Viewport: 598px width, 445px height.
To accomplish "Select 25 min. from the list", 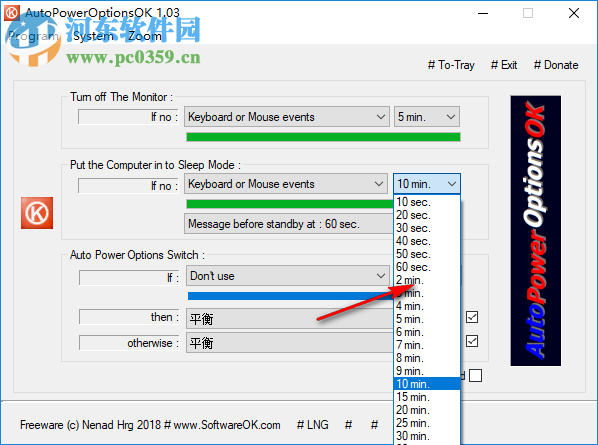I will (x=427, y=423).
